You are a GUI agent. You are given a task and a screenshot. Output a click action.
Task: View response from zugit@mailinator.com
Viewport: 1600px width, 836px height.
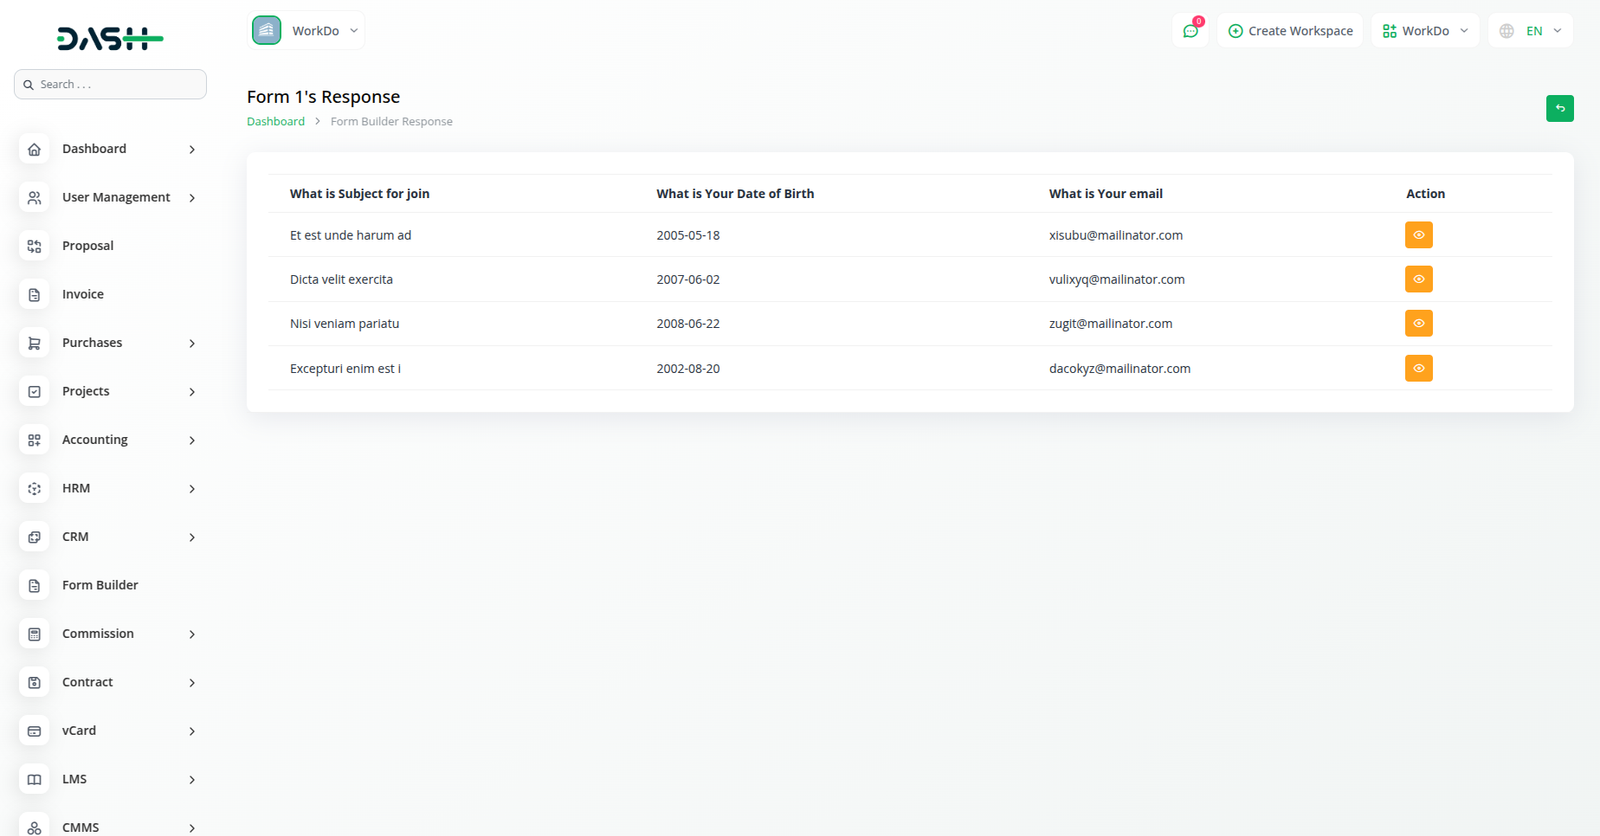1418,323
